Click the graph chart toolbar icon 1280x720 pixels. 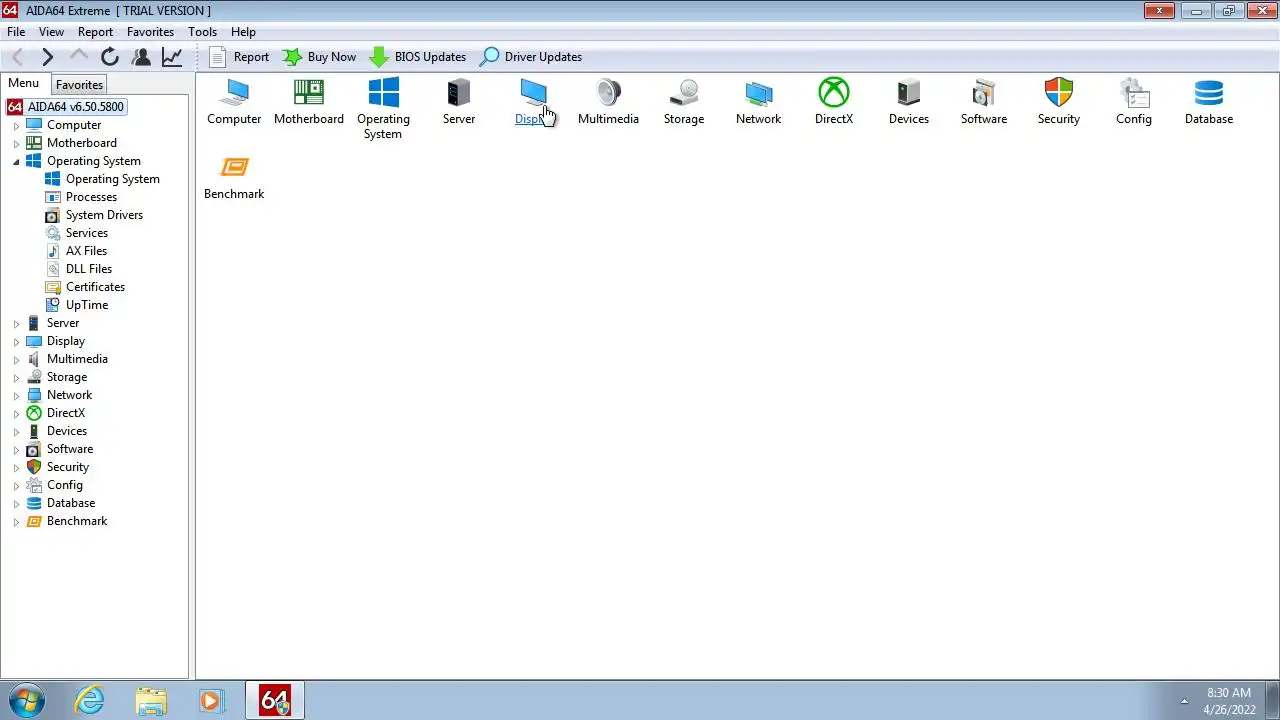[172, 57]
